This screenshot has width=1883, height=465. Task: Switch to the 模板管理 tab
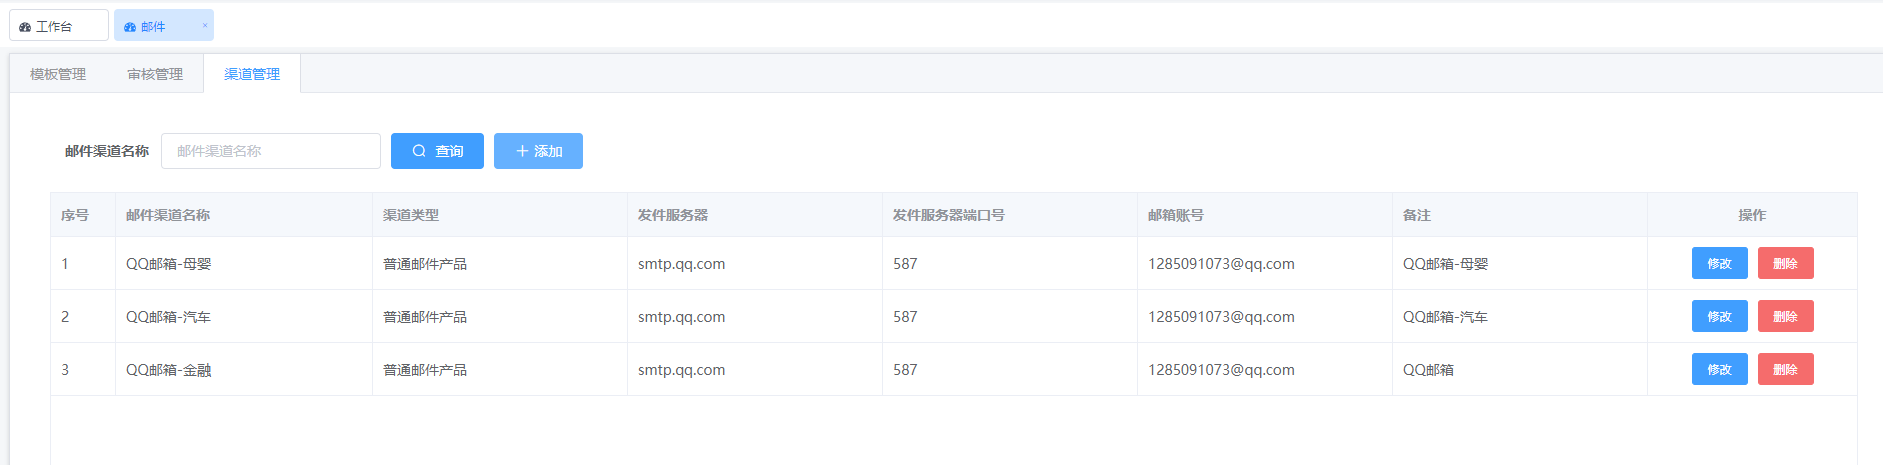(58, 74)
